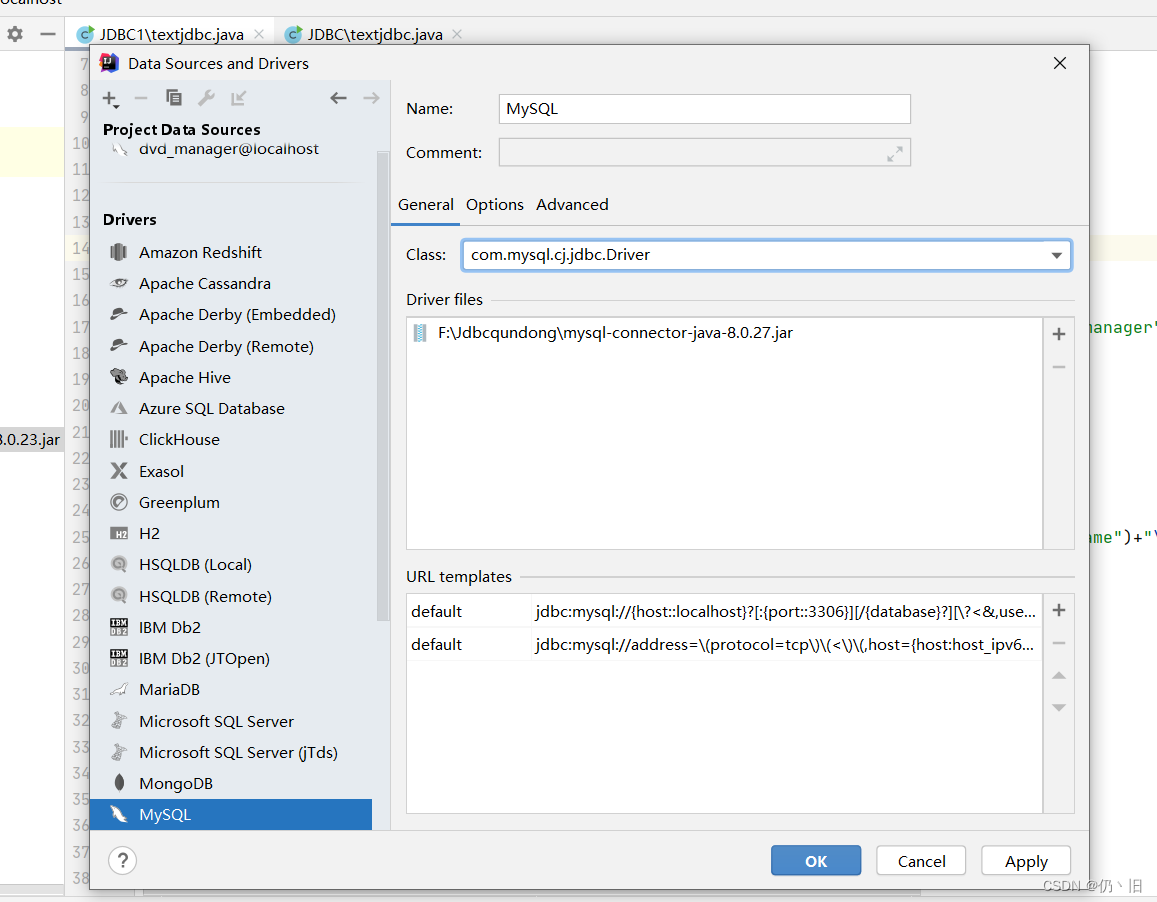Switch to the Options tab

click(494, 204)
